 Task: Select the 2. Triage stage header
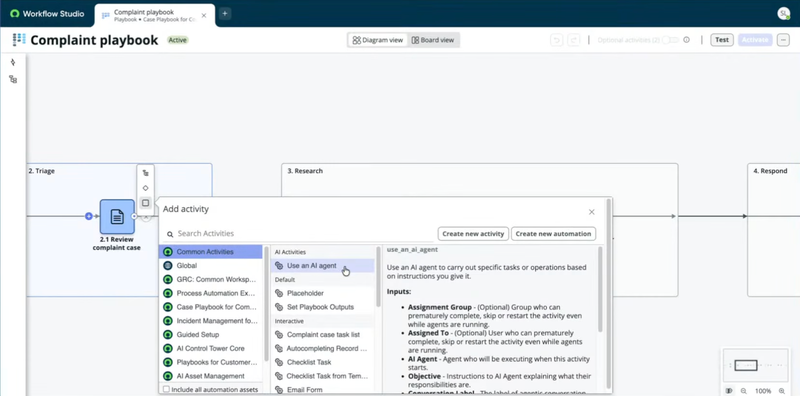42,171
